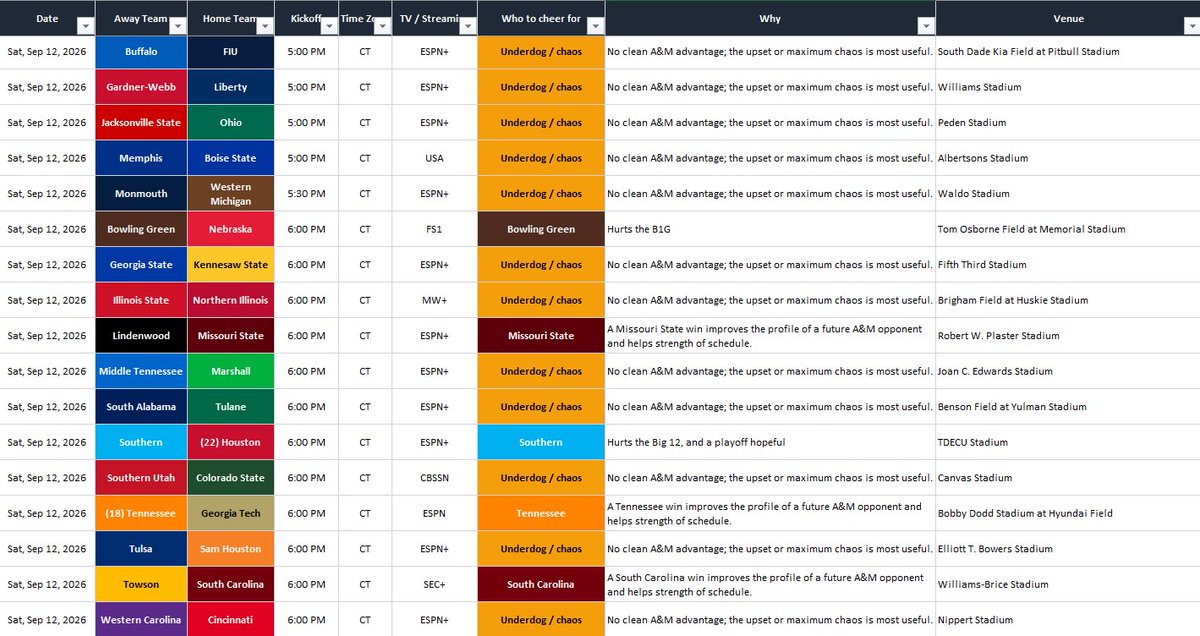Select the USA TV cell
Image resolution: width=1200 pixels, height=636 pixels.
(x=433, y=158)
